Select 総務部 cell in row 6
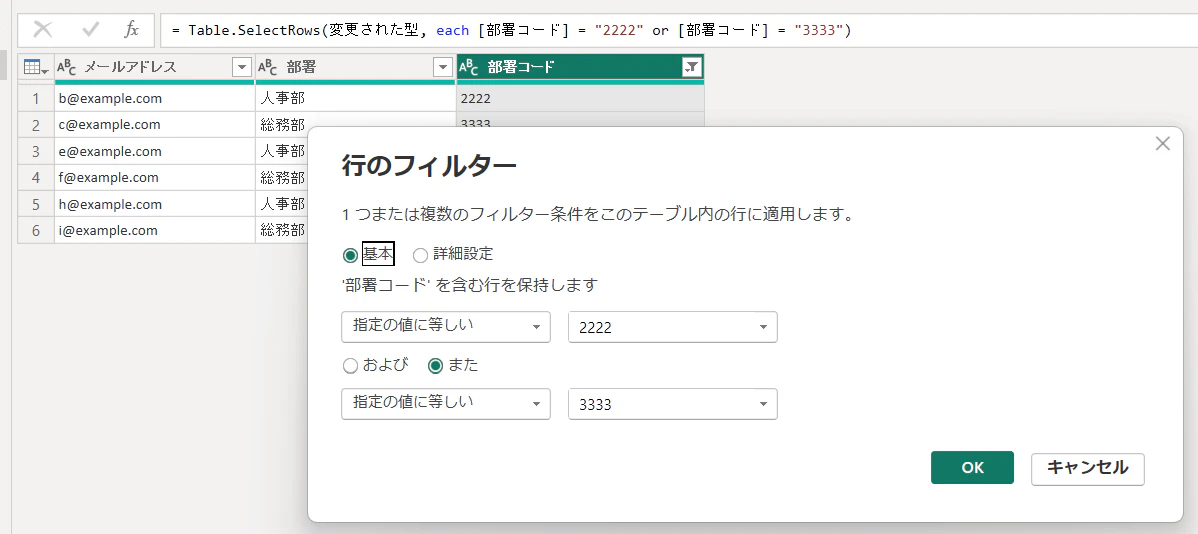Image resolution: width=1198 pixels, height=534 pixels. [x=281, y=230]
